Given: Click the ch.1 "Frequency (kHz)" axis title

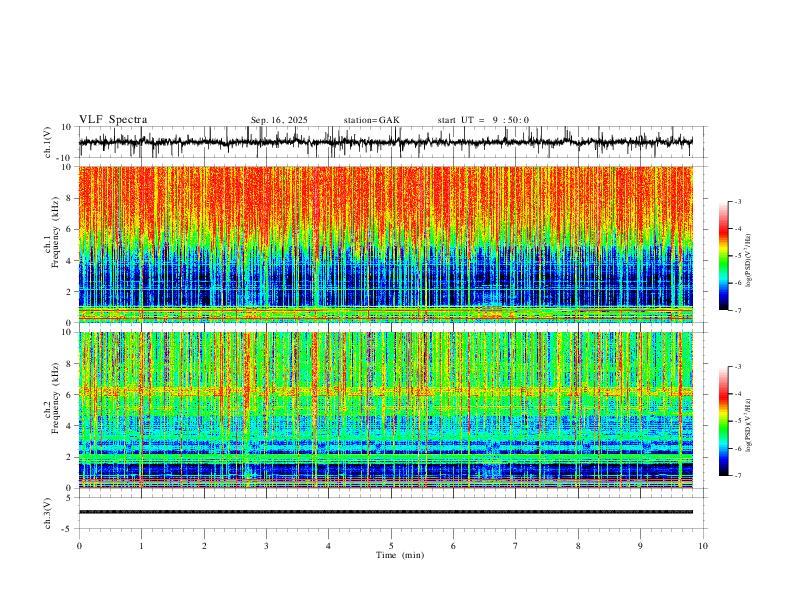Looking at the screenshot, I should tap(55, 232).
